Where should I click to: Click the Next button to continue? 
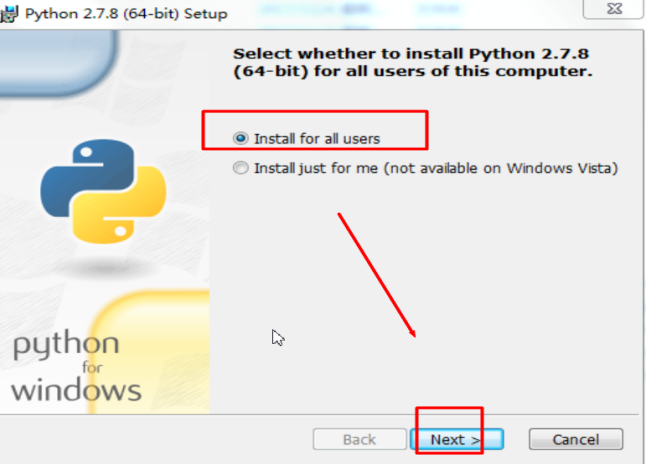pos(456,439)
